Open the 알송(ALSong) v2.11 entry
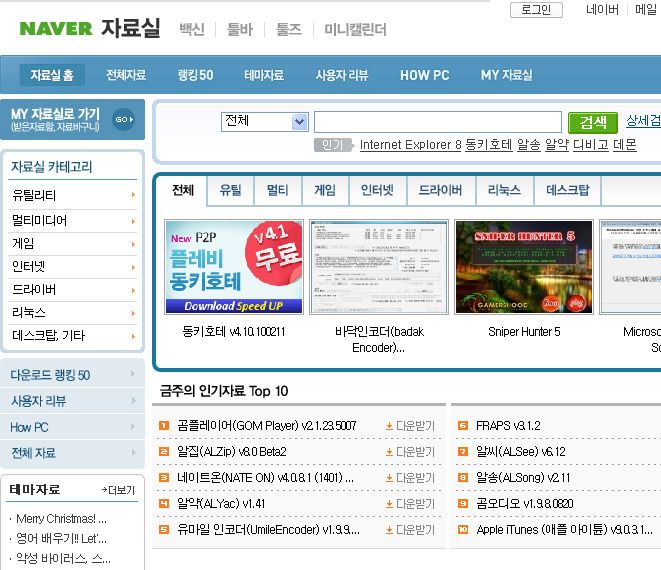Image resolution: width=661 pixels, height=570 pixels. 523,478
